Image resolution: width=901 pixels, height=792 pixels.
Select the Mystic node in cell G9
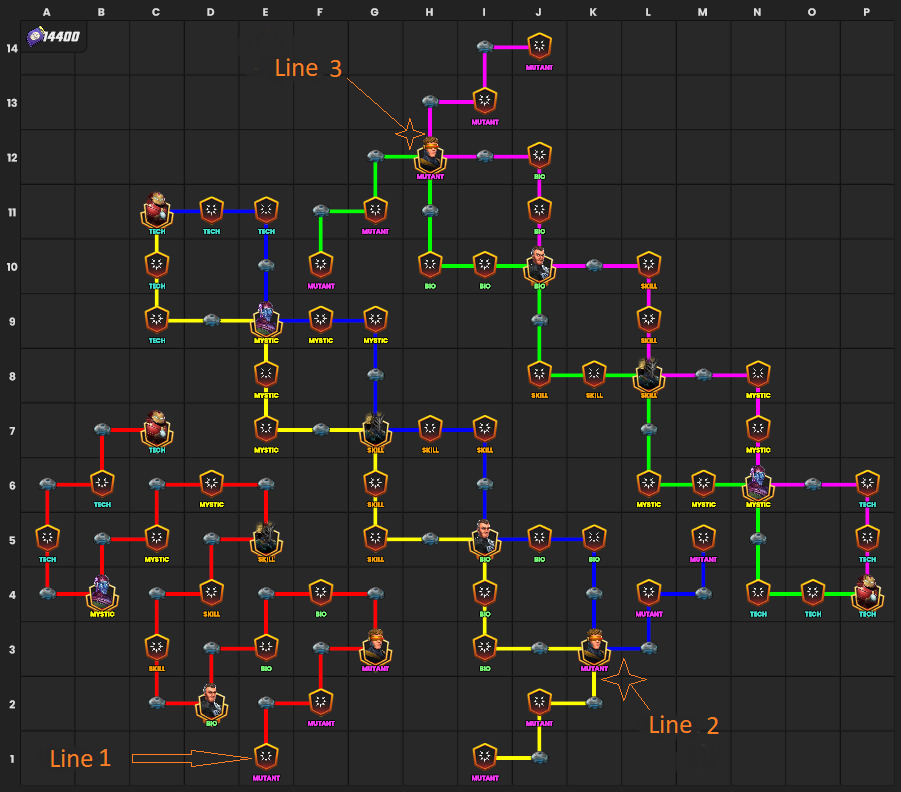[375, 319]
